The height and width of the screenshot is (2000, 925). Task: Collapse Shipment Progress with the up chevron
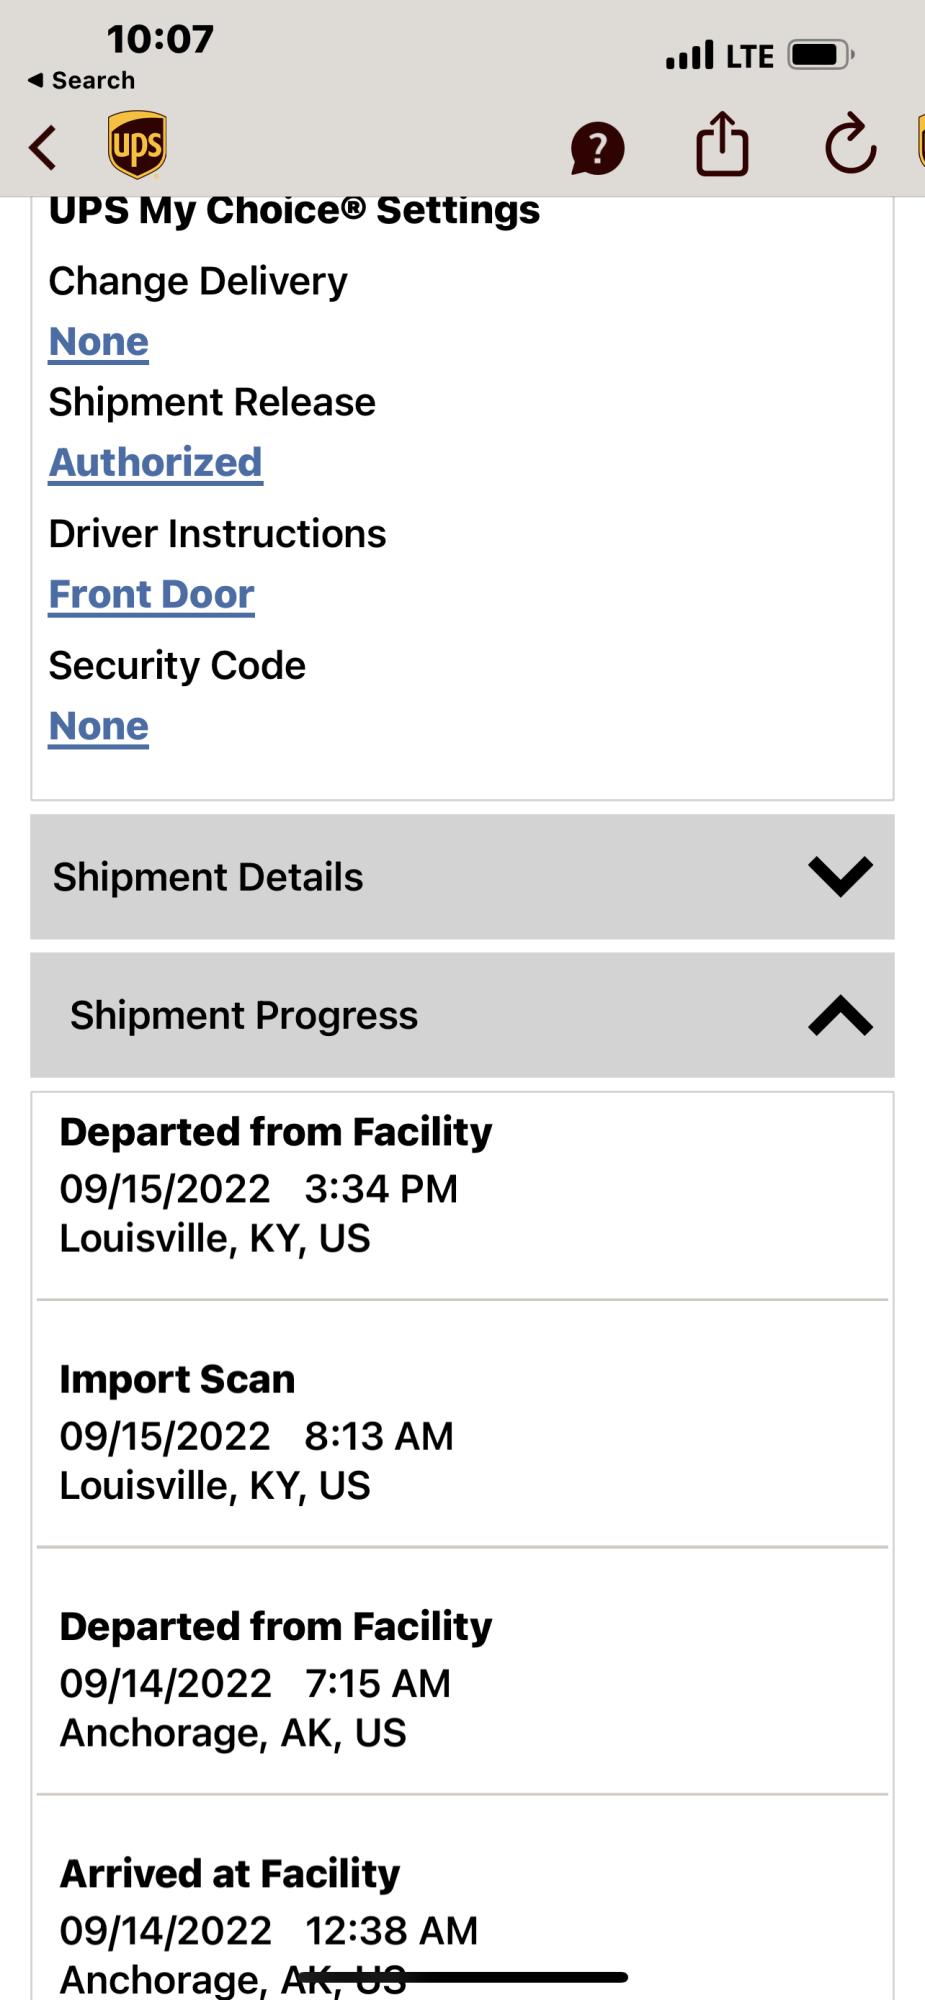point(840,1015)
